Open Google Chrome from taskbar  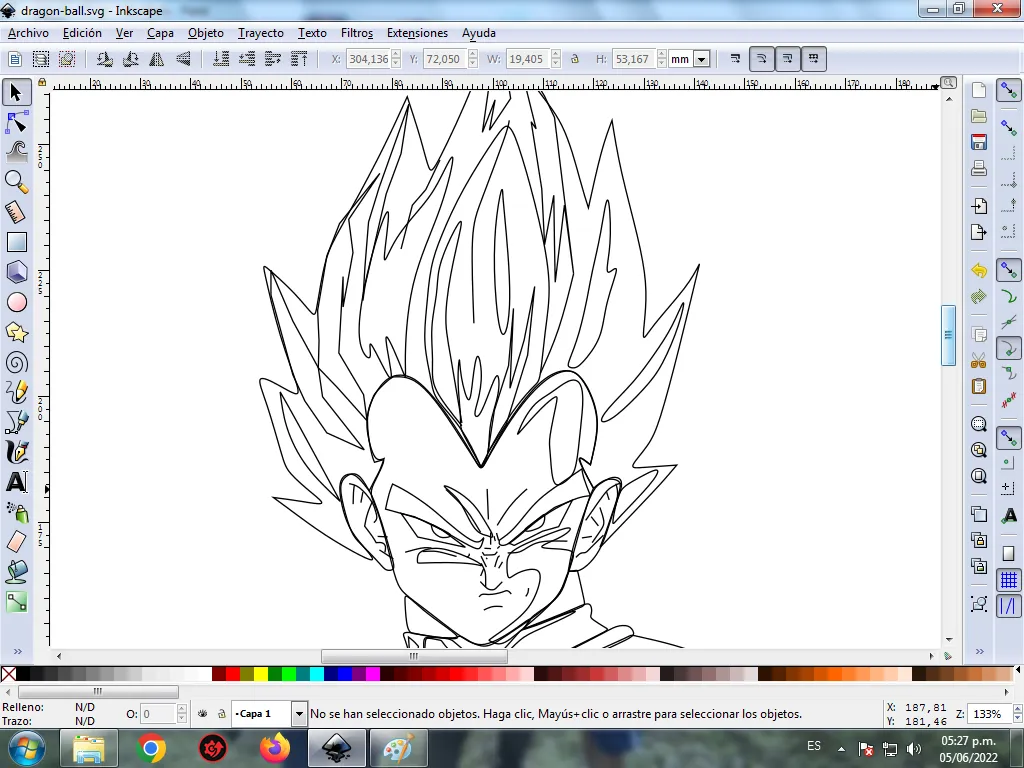151,748
